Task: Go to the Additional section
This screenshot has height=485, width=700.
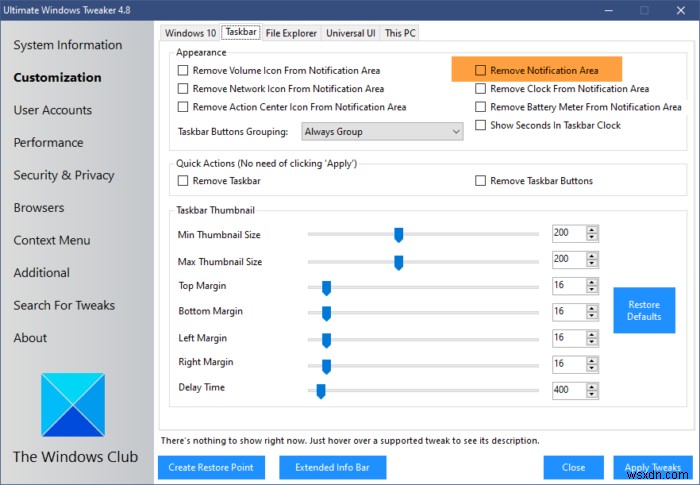Action: 42,273
